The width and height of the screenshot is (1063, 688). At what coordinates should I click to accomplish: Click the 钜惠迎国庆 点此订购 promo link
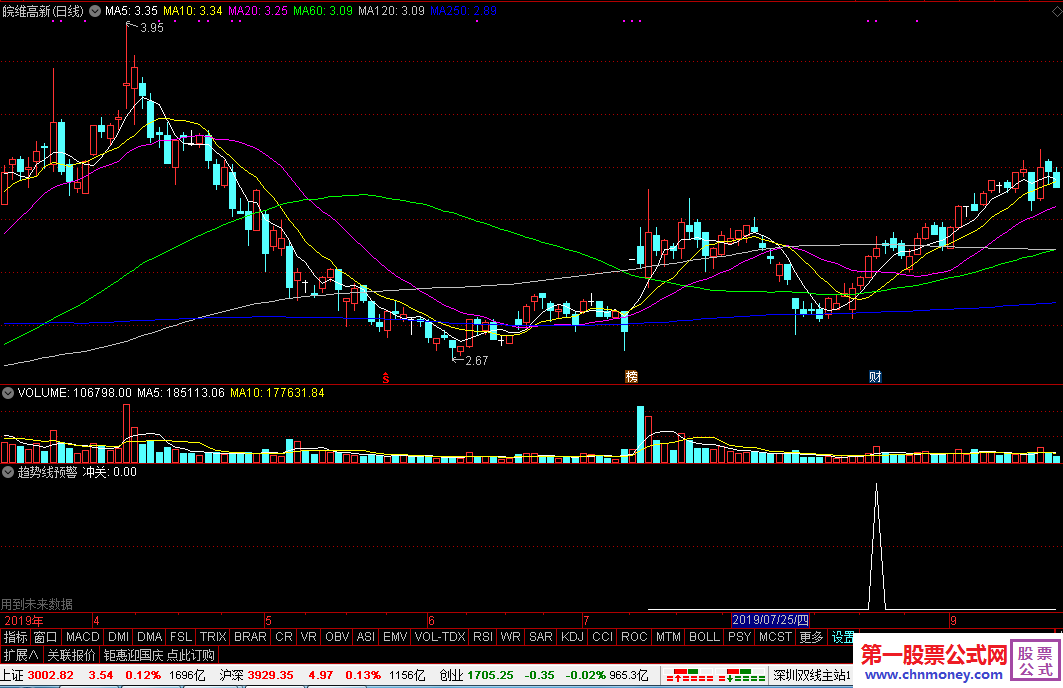click(x=159, y=655)
